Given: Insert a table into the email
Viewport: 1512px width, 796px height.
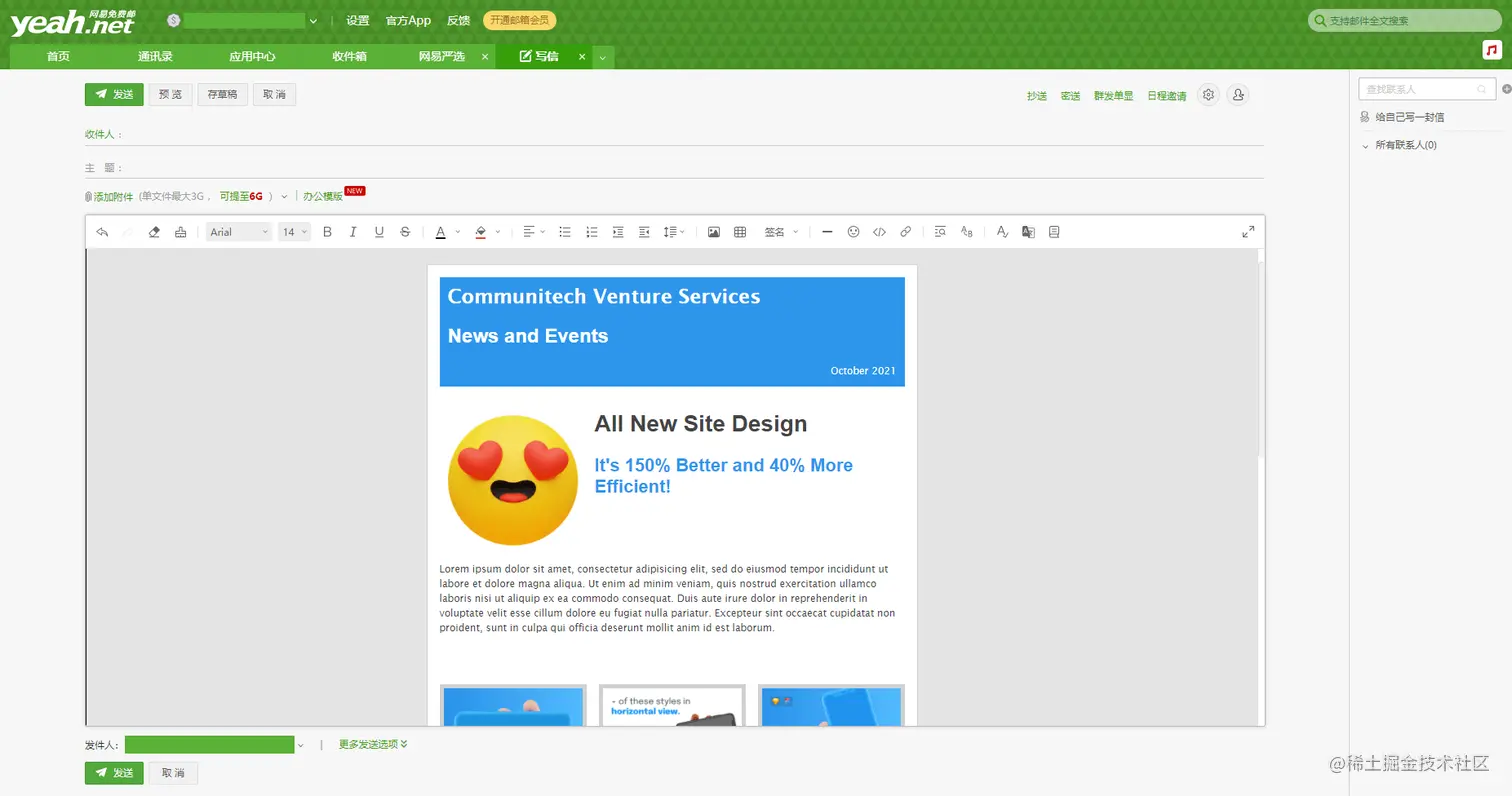Looking at the screenshot, I should point(740,232).
